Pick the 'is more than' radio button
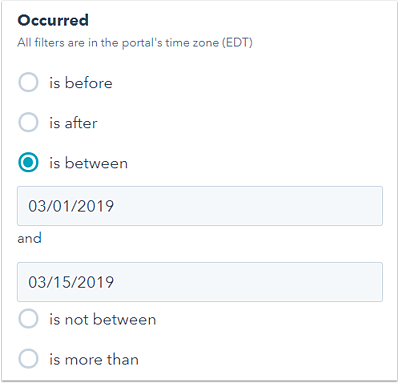399x383 pixels. (x=28, y=359)
